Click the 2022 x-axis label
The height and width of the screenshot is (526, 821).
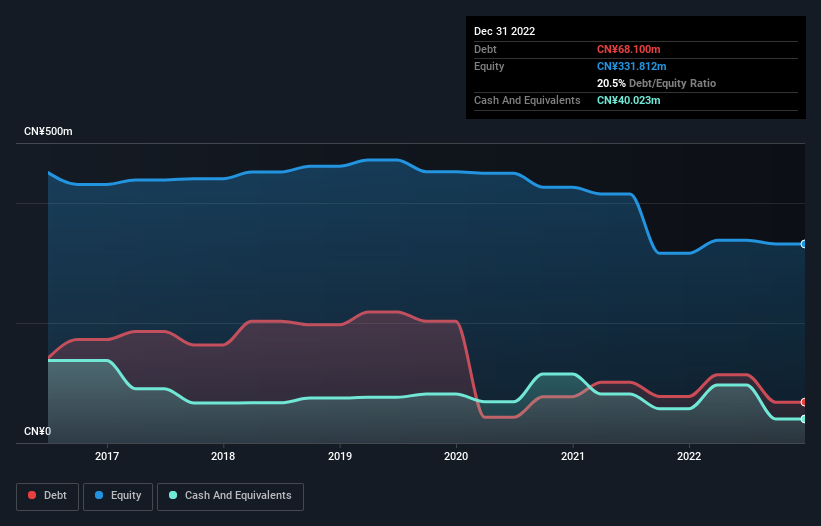point(689,456)
